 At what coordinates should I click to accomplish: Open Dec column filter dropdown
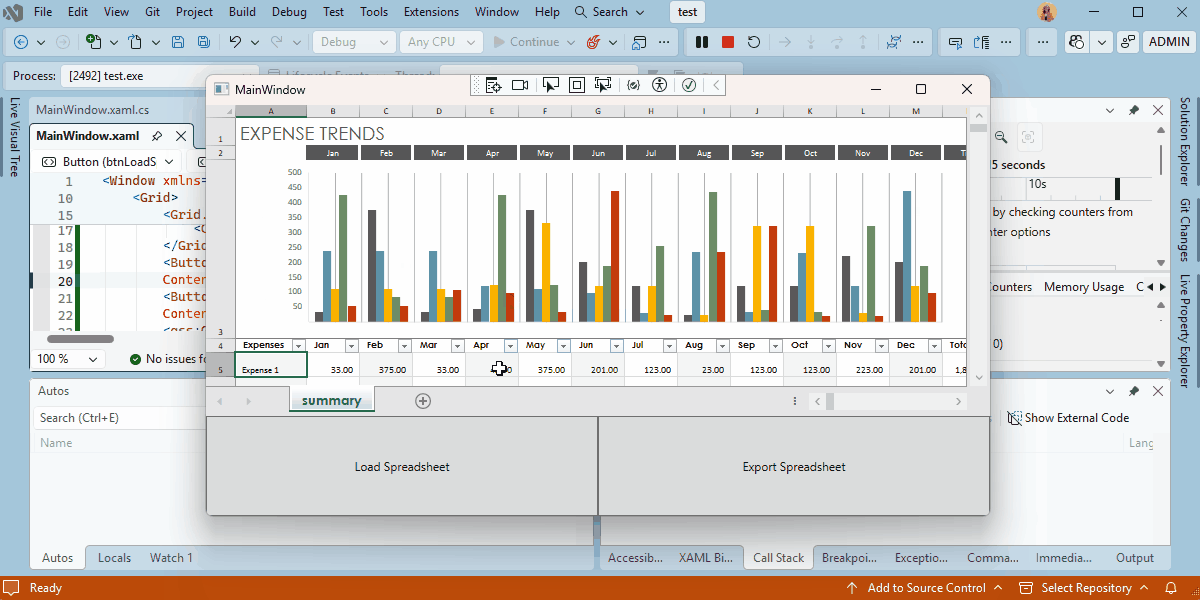click(934, 346)
